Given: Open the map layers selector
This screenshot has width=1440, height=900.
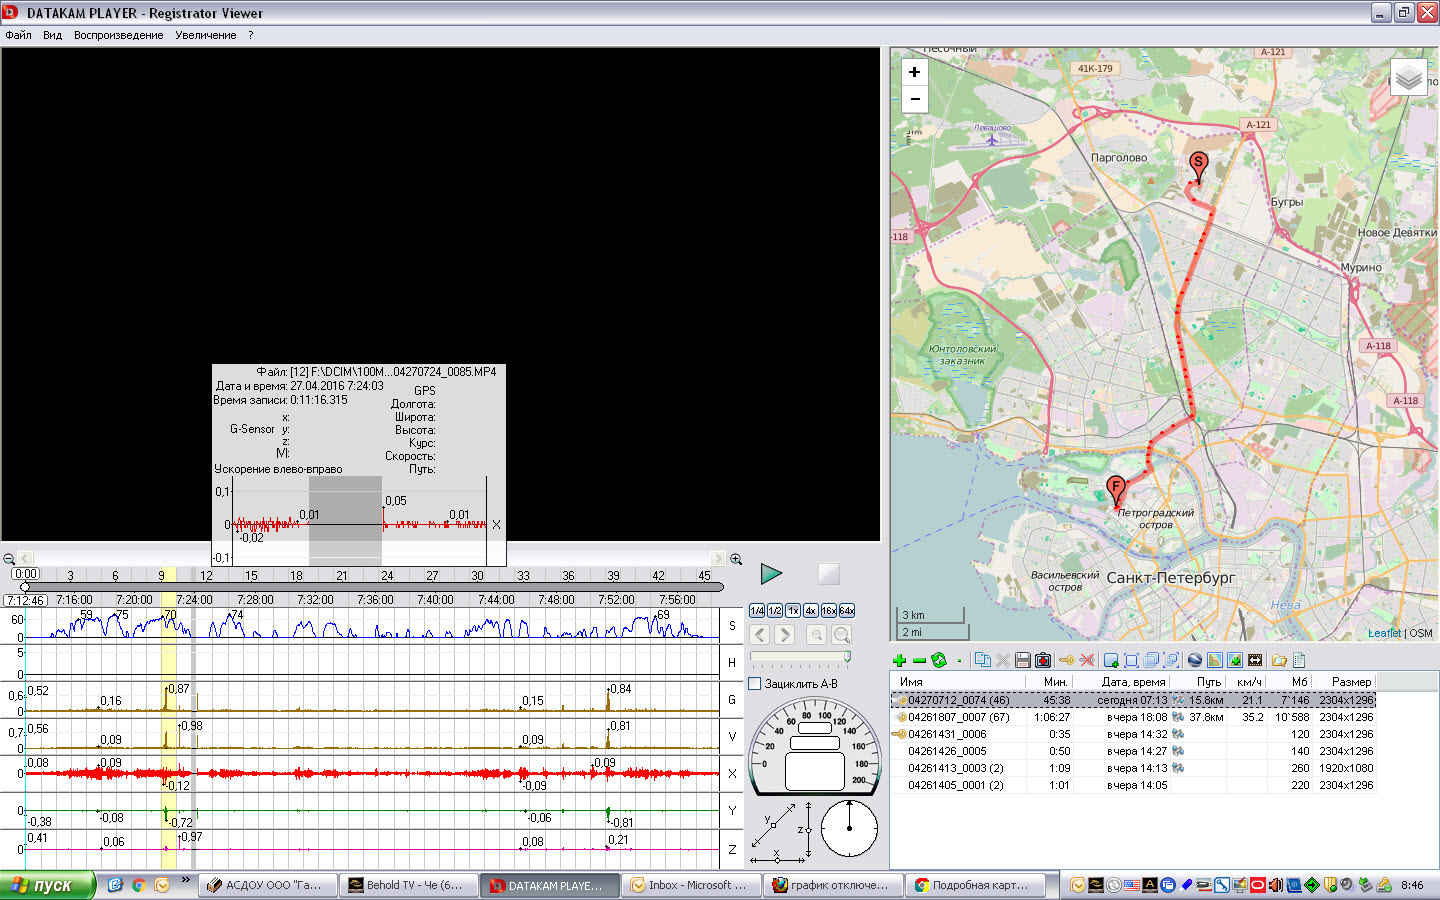Looking at the screenshot, I should 1408,77.
